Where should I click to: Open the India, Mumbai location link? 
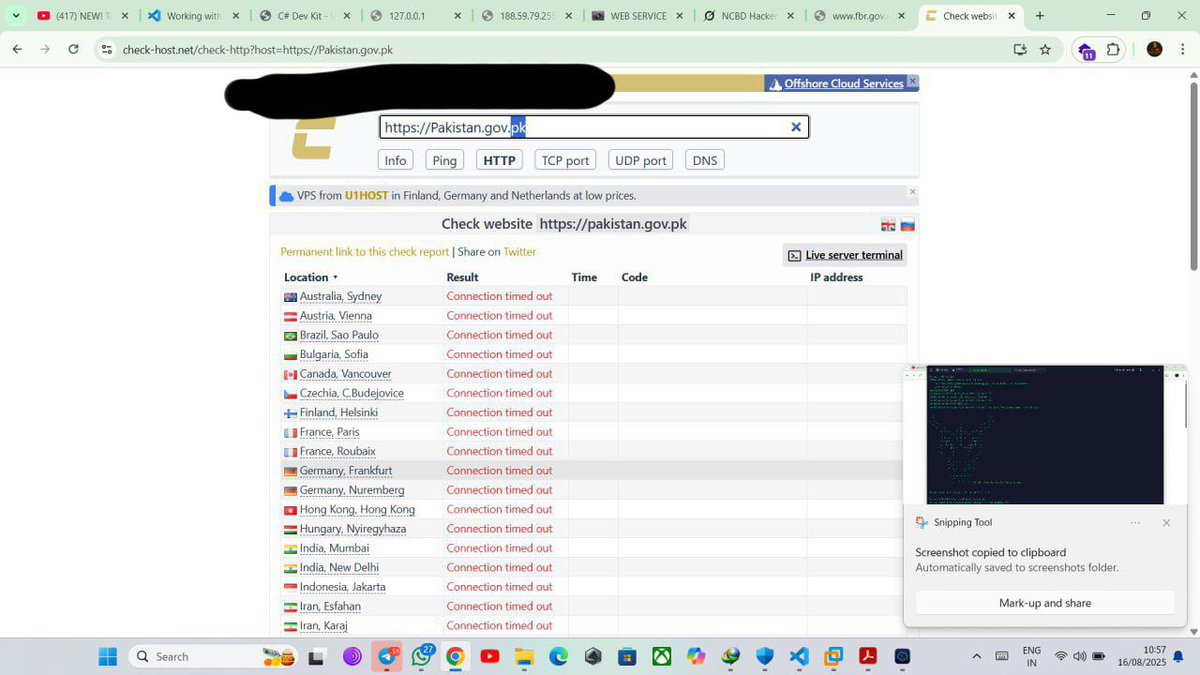[334, 548]
